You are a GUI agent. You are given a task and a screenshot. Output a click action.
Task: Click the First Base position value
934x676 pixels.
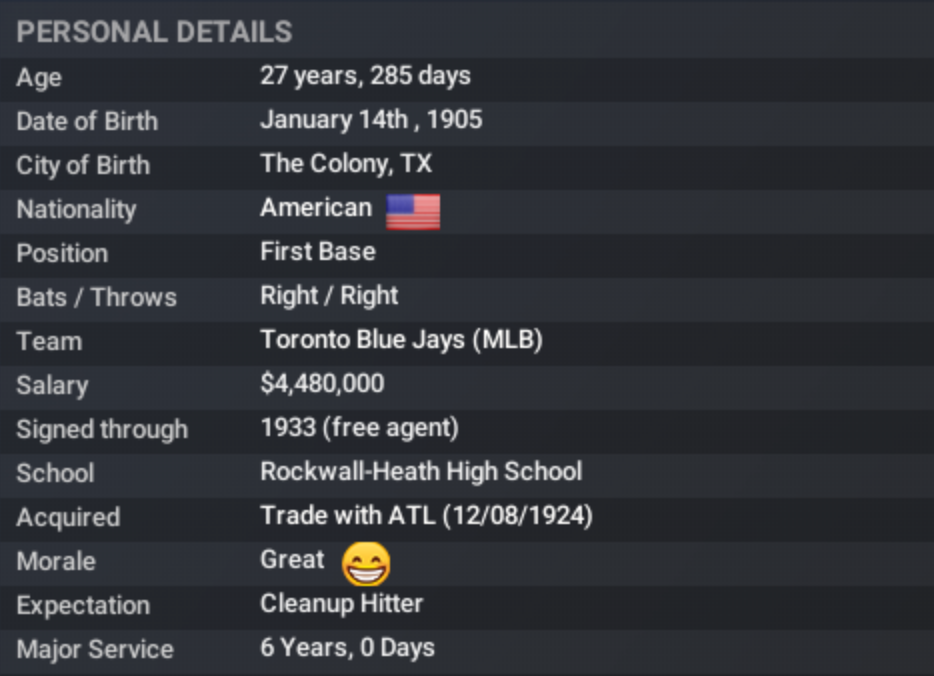[x=318, y=251]
